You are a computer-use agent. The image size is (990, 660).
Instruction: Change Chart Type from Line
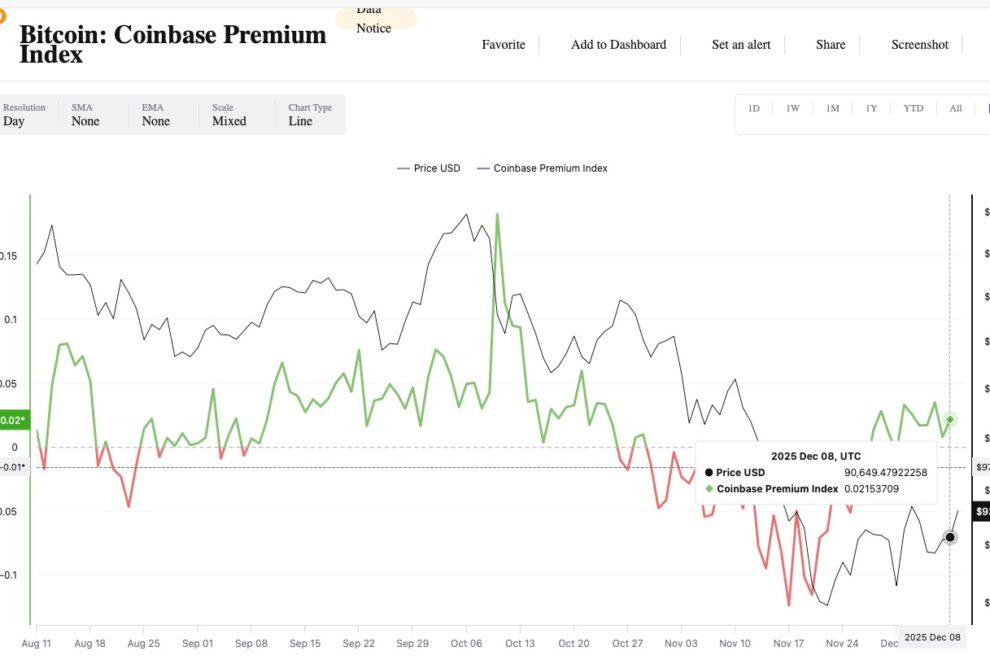tap(310, 115)
